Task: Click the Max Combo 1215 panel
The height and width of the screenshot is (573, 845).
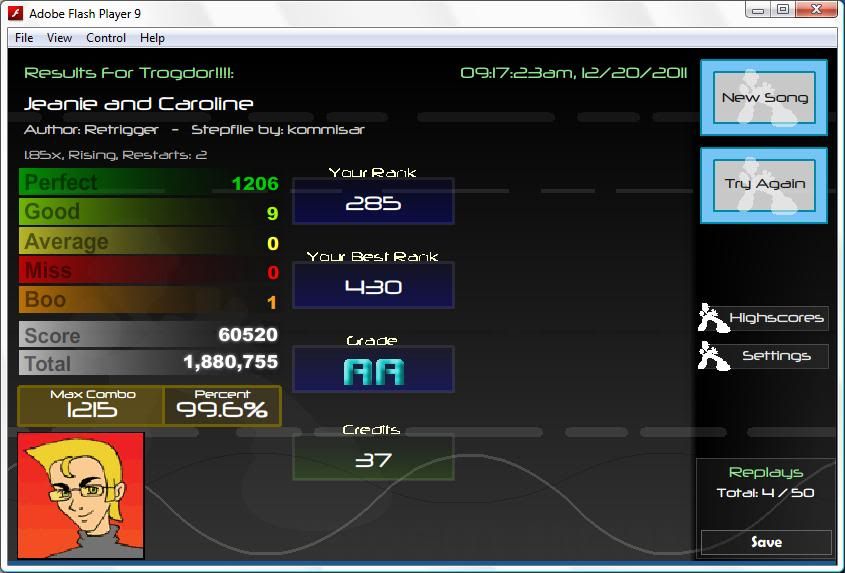Action: tap(92, 406)
